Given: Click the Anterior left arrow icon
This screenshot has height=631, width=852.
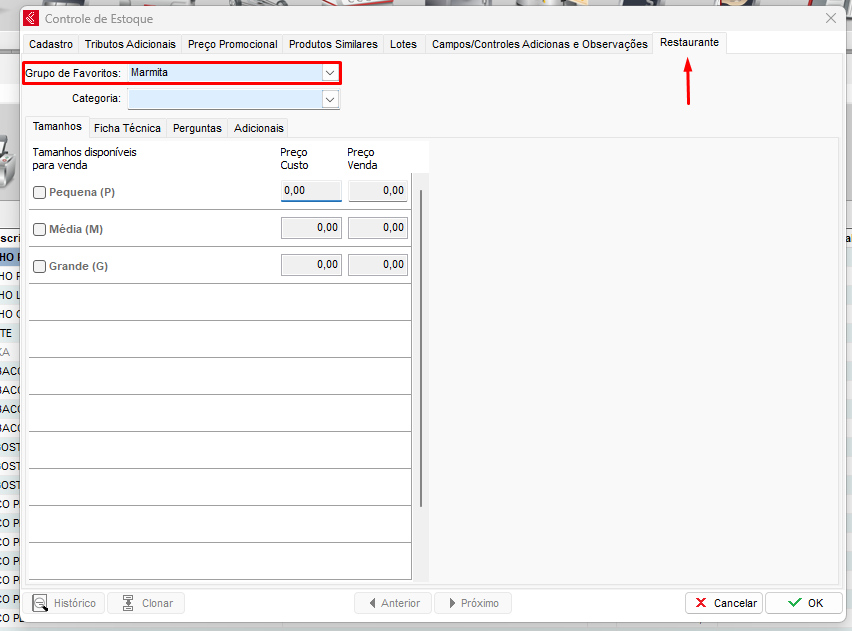Looking at the screenshot, I should point(372,603).
